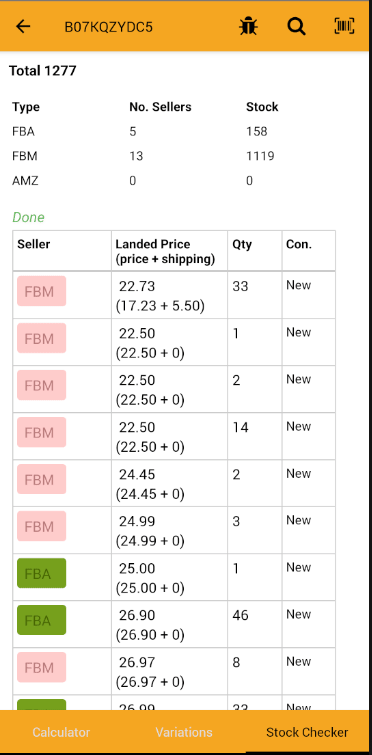Tap the FBA badge priced 26.90

tap(41, 620)
